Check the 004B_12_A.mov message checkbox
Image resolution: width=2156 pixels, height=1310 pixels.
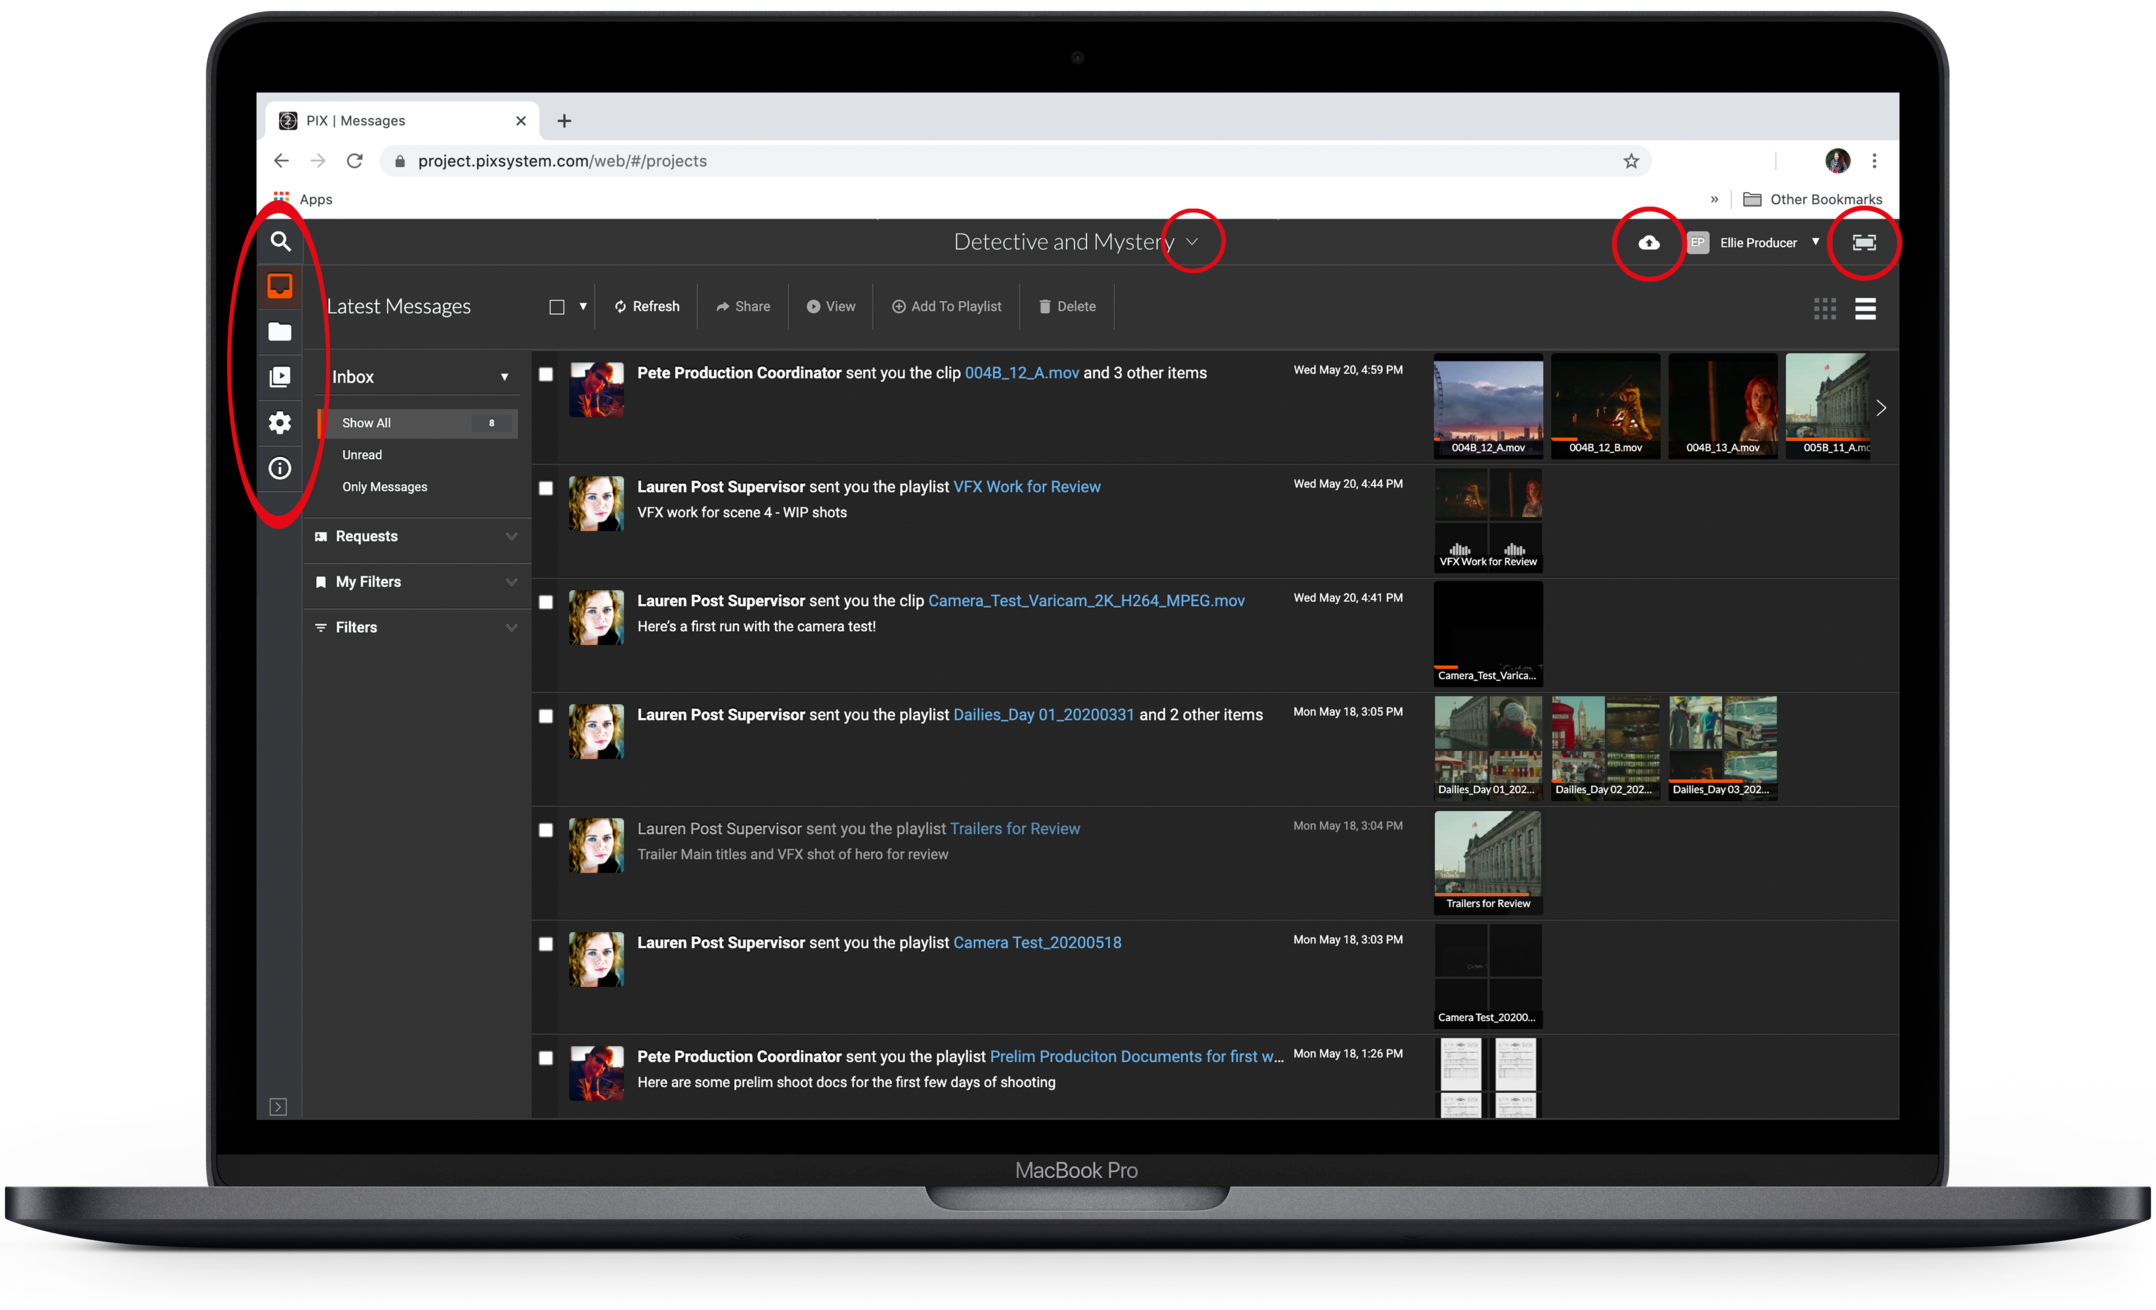click(x=546, y=374)
